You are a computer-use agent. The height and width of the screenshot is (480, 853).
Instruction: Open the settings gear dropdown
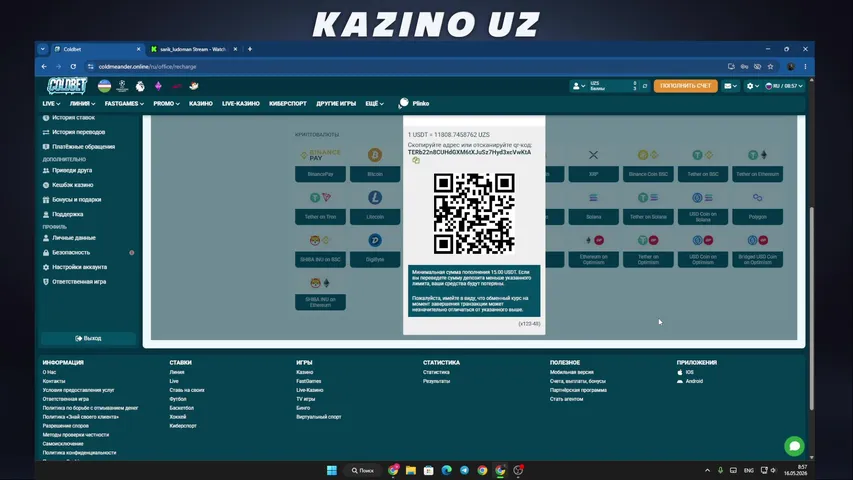[752, 86]
